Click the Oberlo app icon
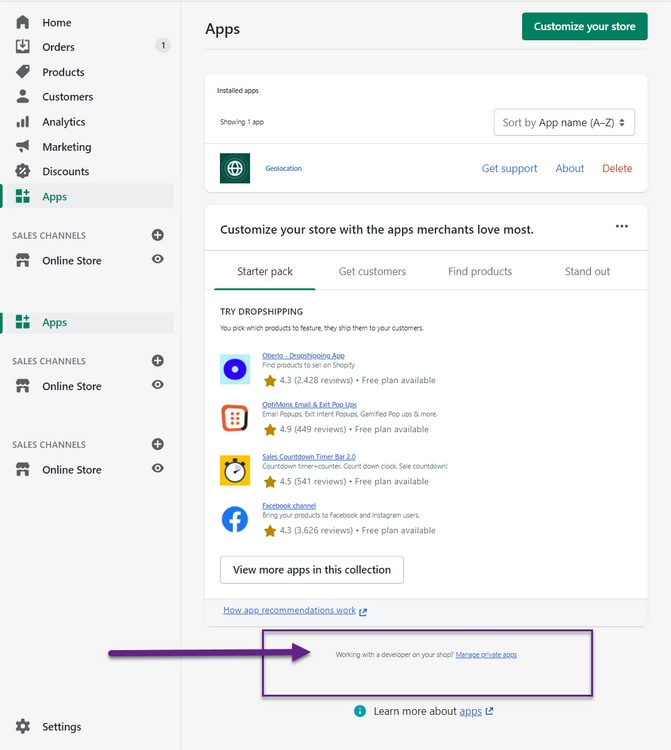Screen dimensions: 671x750 click(235, 369)
